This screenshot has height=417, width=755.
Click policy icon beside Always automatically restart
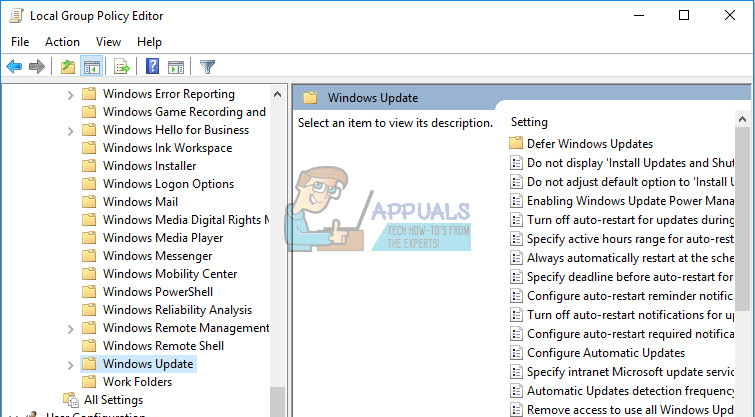point(516,258)
